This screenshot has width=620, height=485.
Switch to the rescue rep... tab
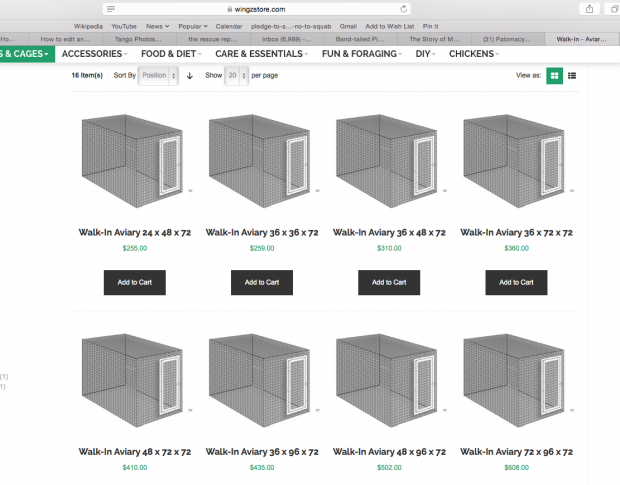coord(212,39)
